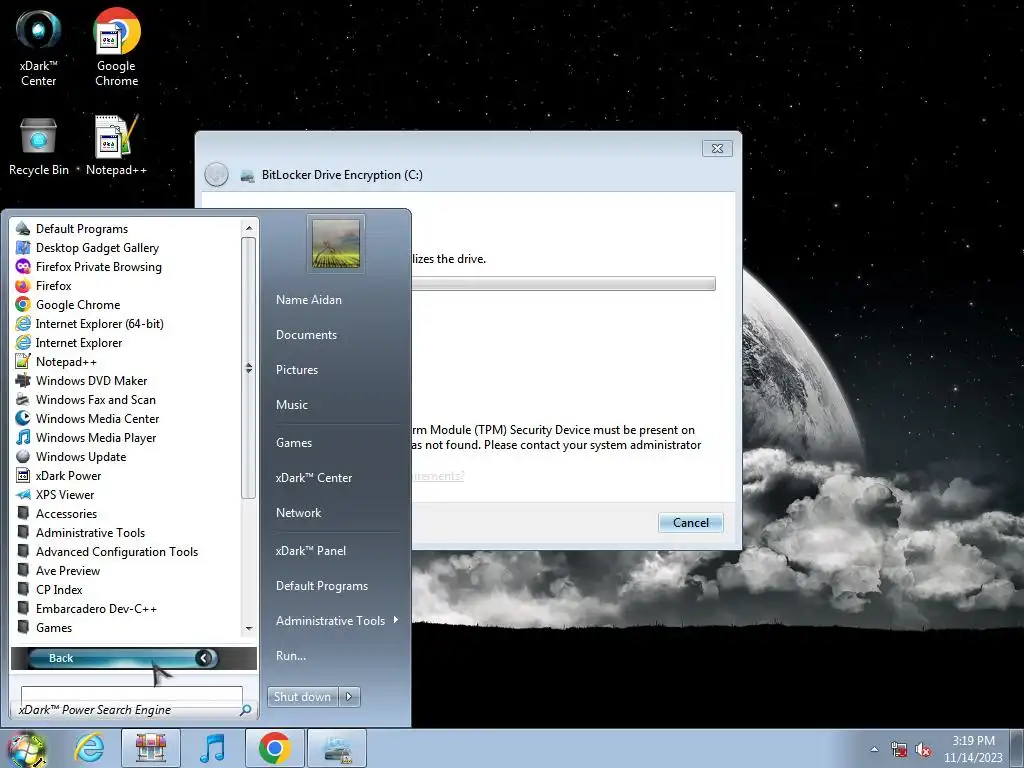The image size is (1024, 768).
Task: Open Internet Explorer program entry
Action: (69, 342)
